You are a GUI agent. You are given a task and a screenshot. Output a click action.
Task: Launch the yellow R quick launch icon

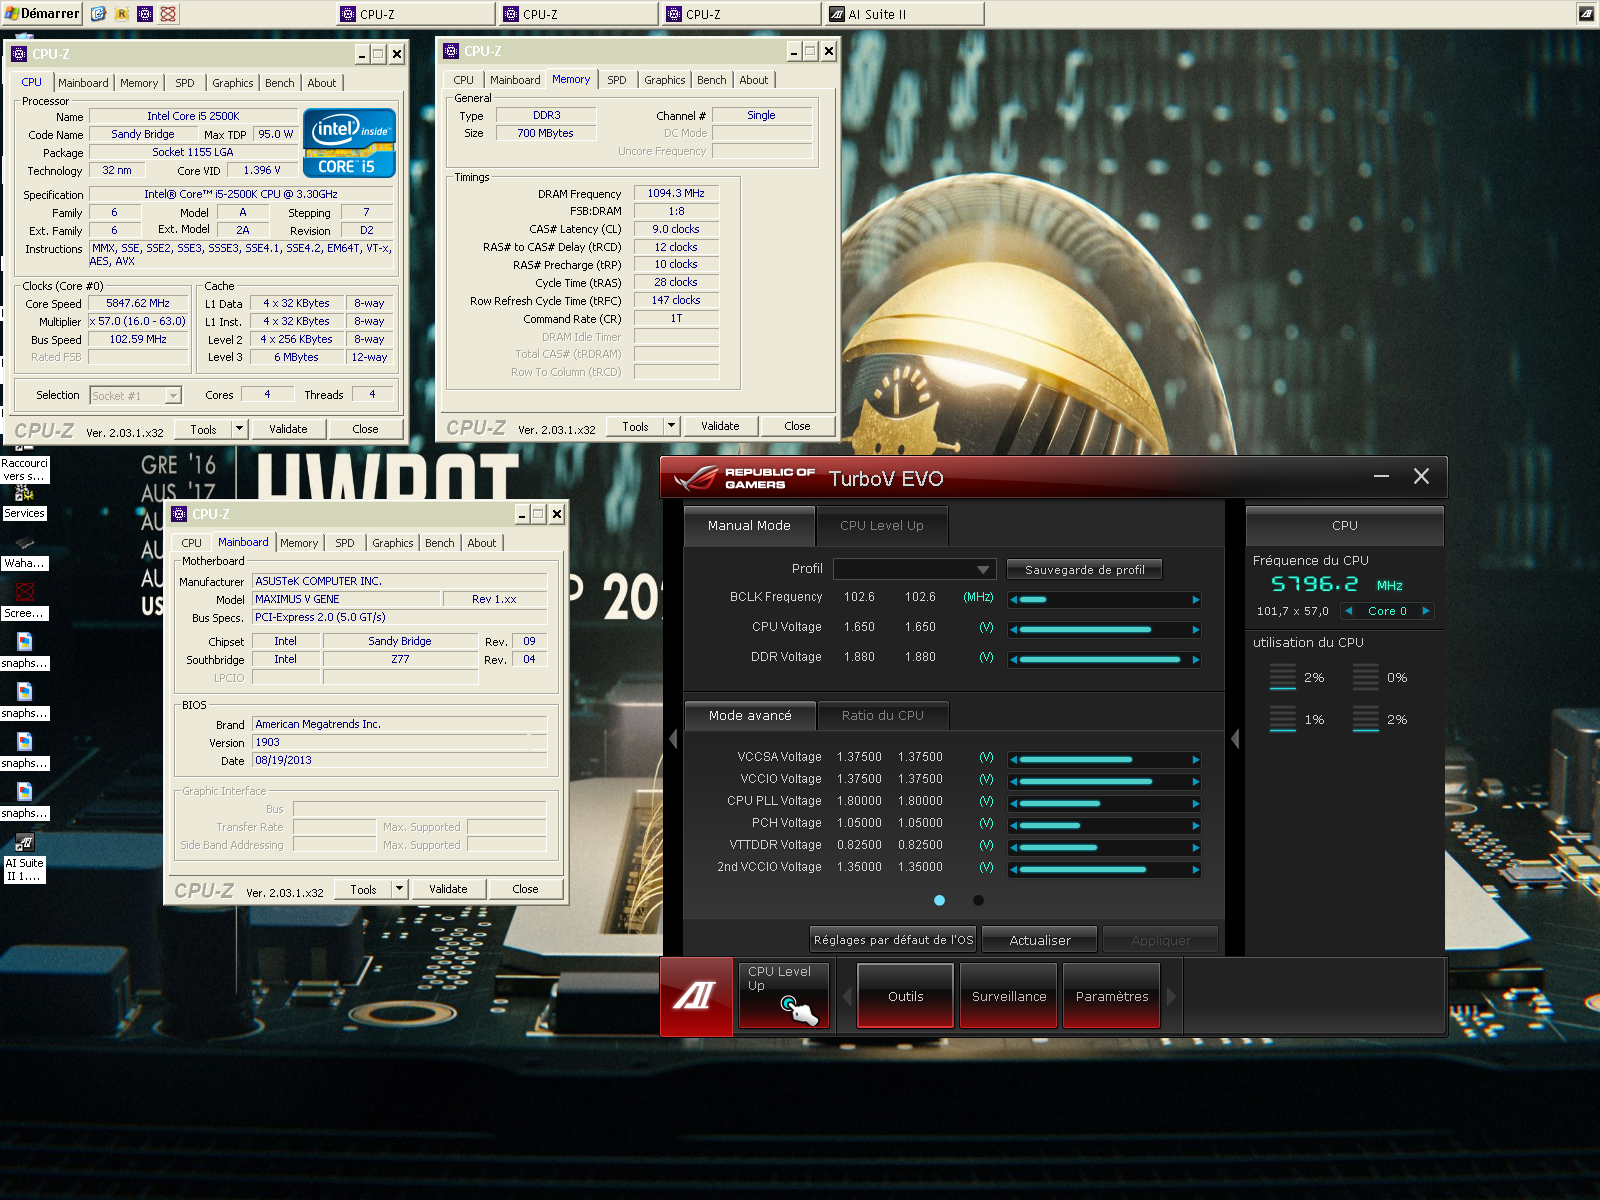click(x=122, y=14)
